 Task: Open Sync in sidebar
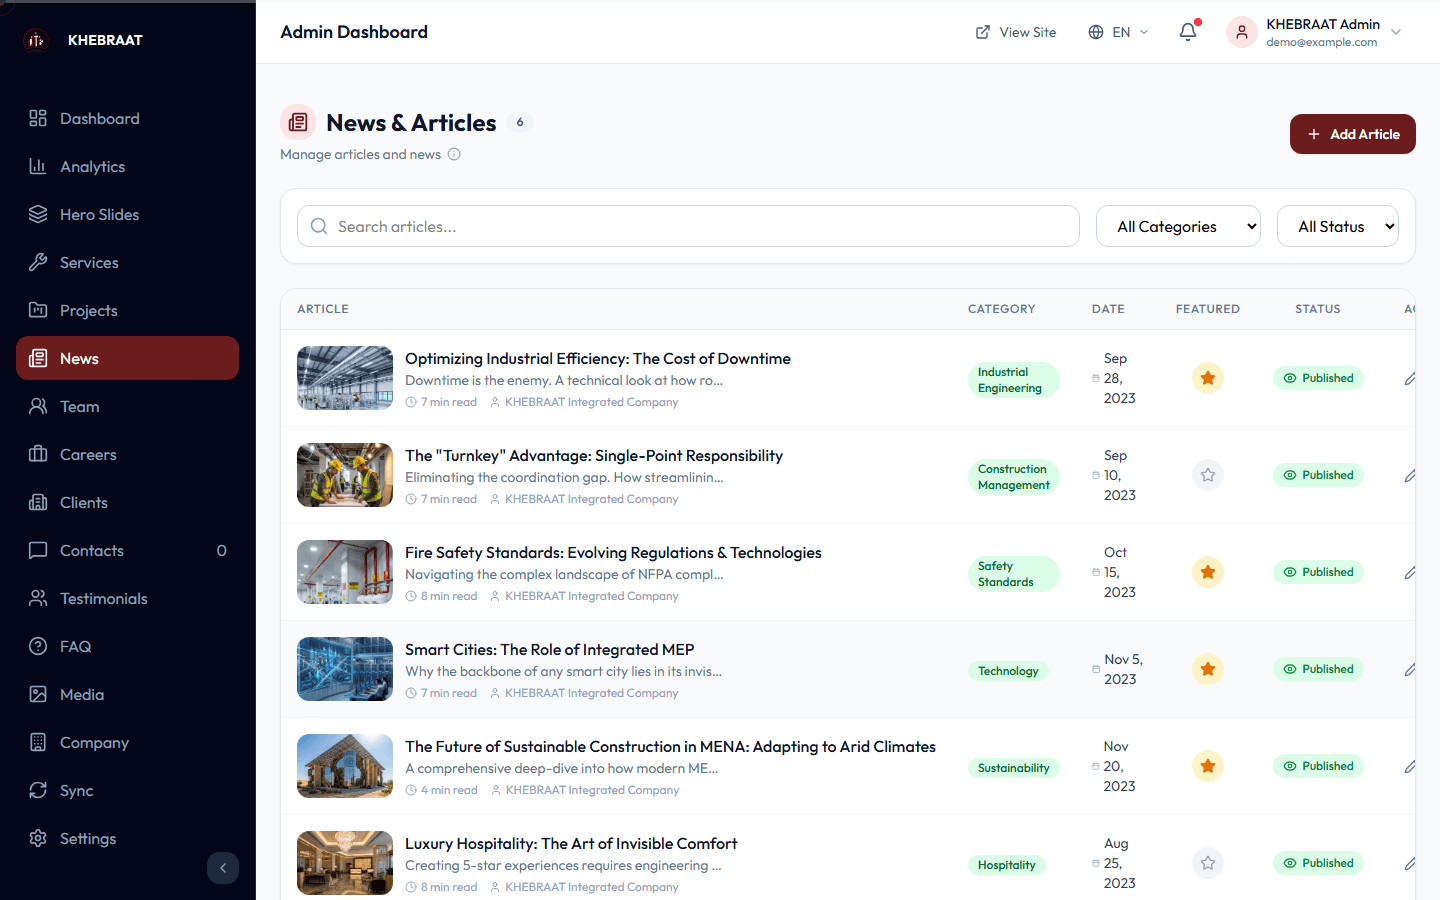tap(127, 790)
